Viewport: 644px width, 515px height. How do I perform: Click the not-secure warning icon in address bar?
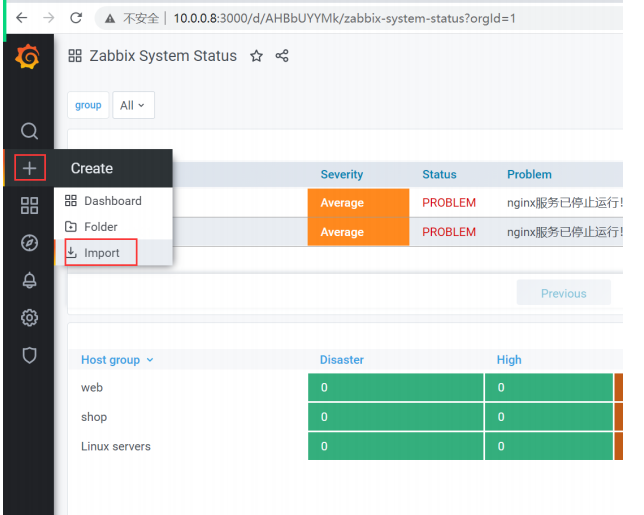pos(110,18)
